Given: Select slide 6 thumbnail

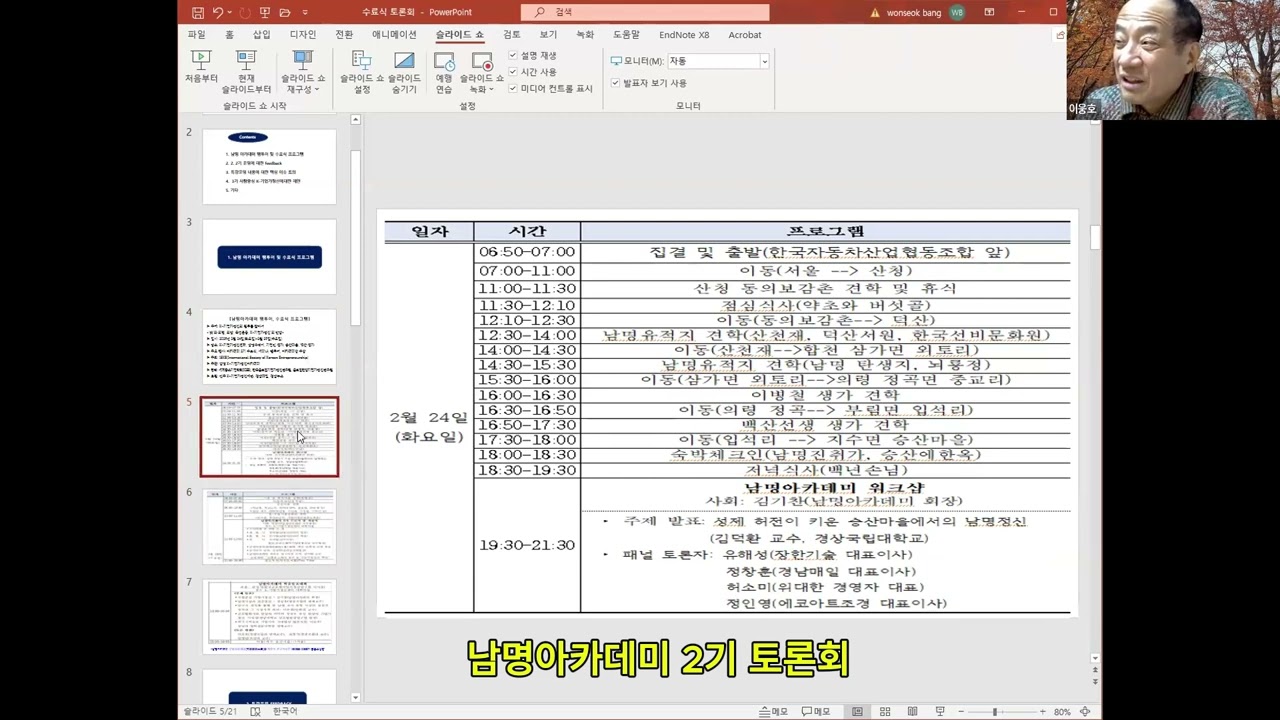Looking at the screenshot, I should pos(269,526).
